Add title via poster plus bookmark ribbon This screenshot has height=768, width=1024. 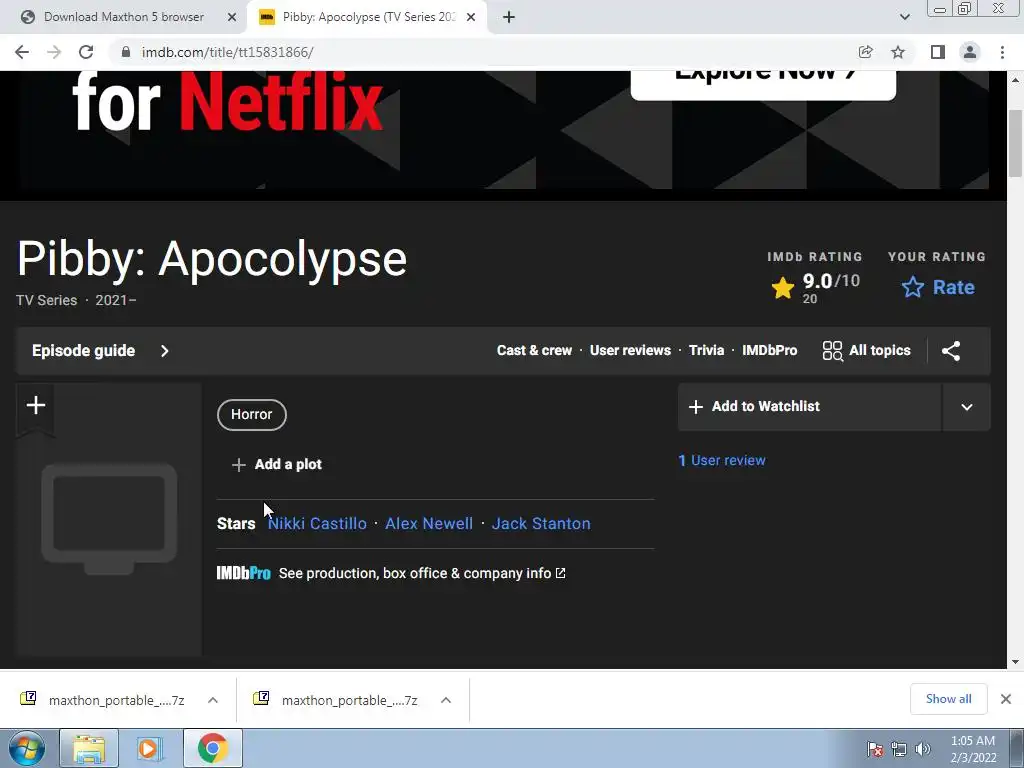click(36, 406)
